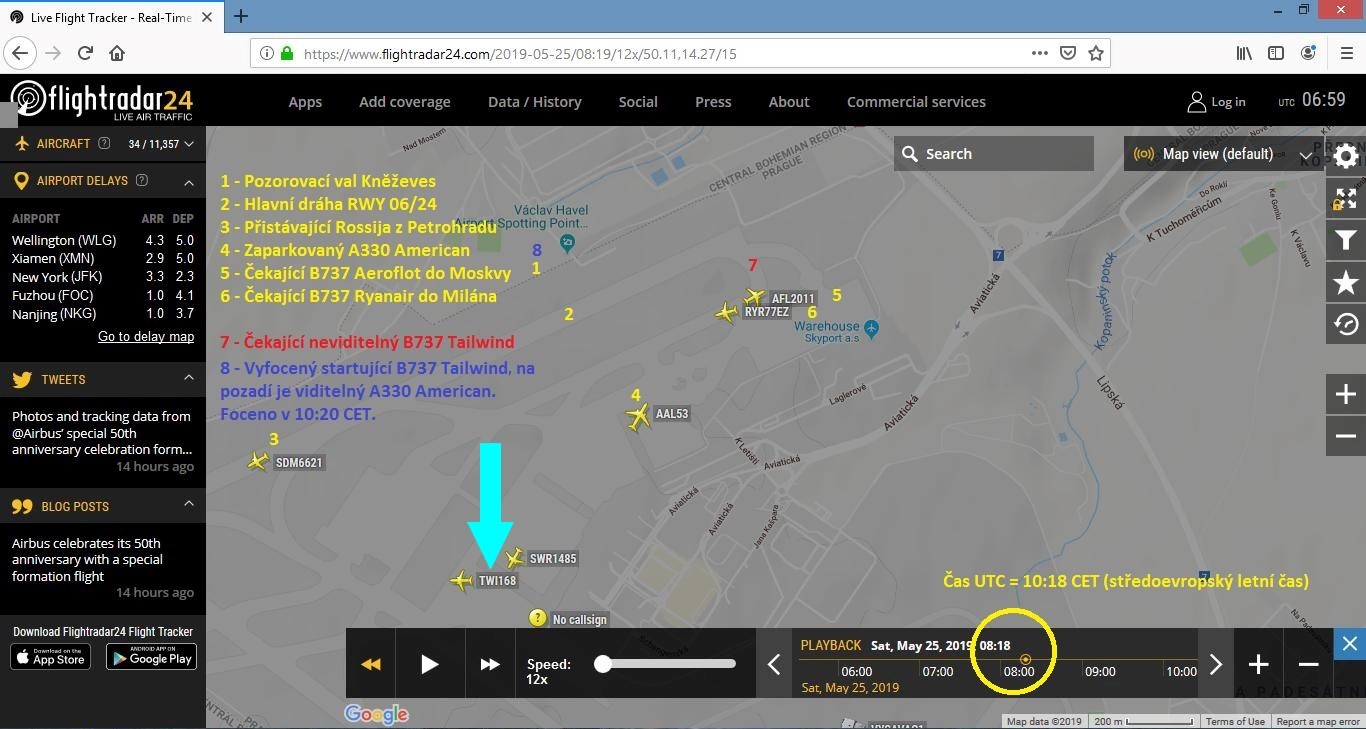Viewport: 1366px width, 729px height.
Task: Zoom in on the map
Action: pos(1346,394)
